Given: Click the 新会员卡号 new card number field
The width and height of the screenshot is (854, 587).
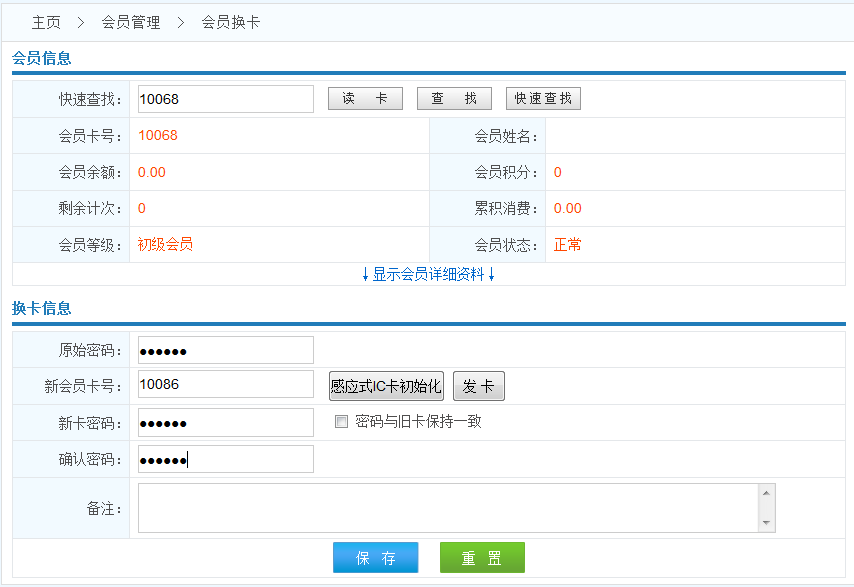Looking at the screenshot, I should (x=225, y=385).
